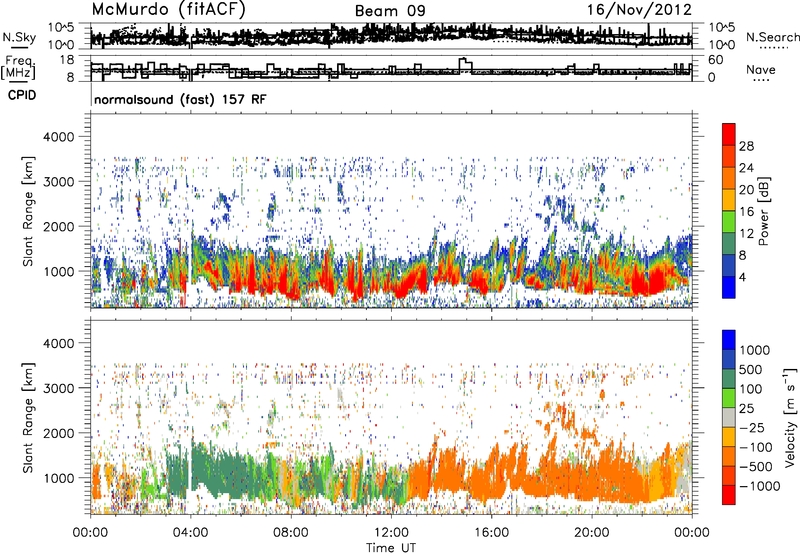This screenshot has height=554, width=800.
Task: Click the 10^0 tick beside N.Search
Action: click(x=722, y=45)
